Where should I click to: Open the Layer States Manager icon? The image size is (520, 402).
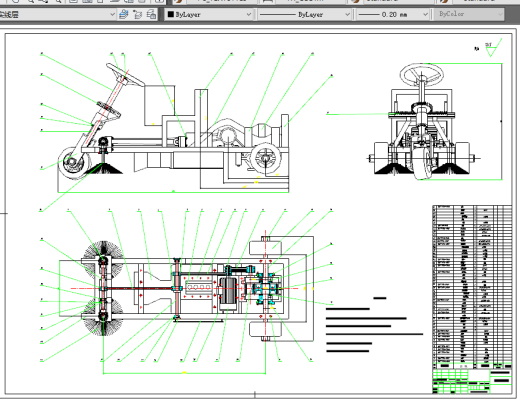(x=151, y=14)
